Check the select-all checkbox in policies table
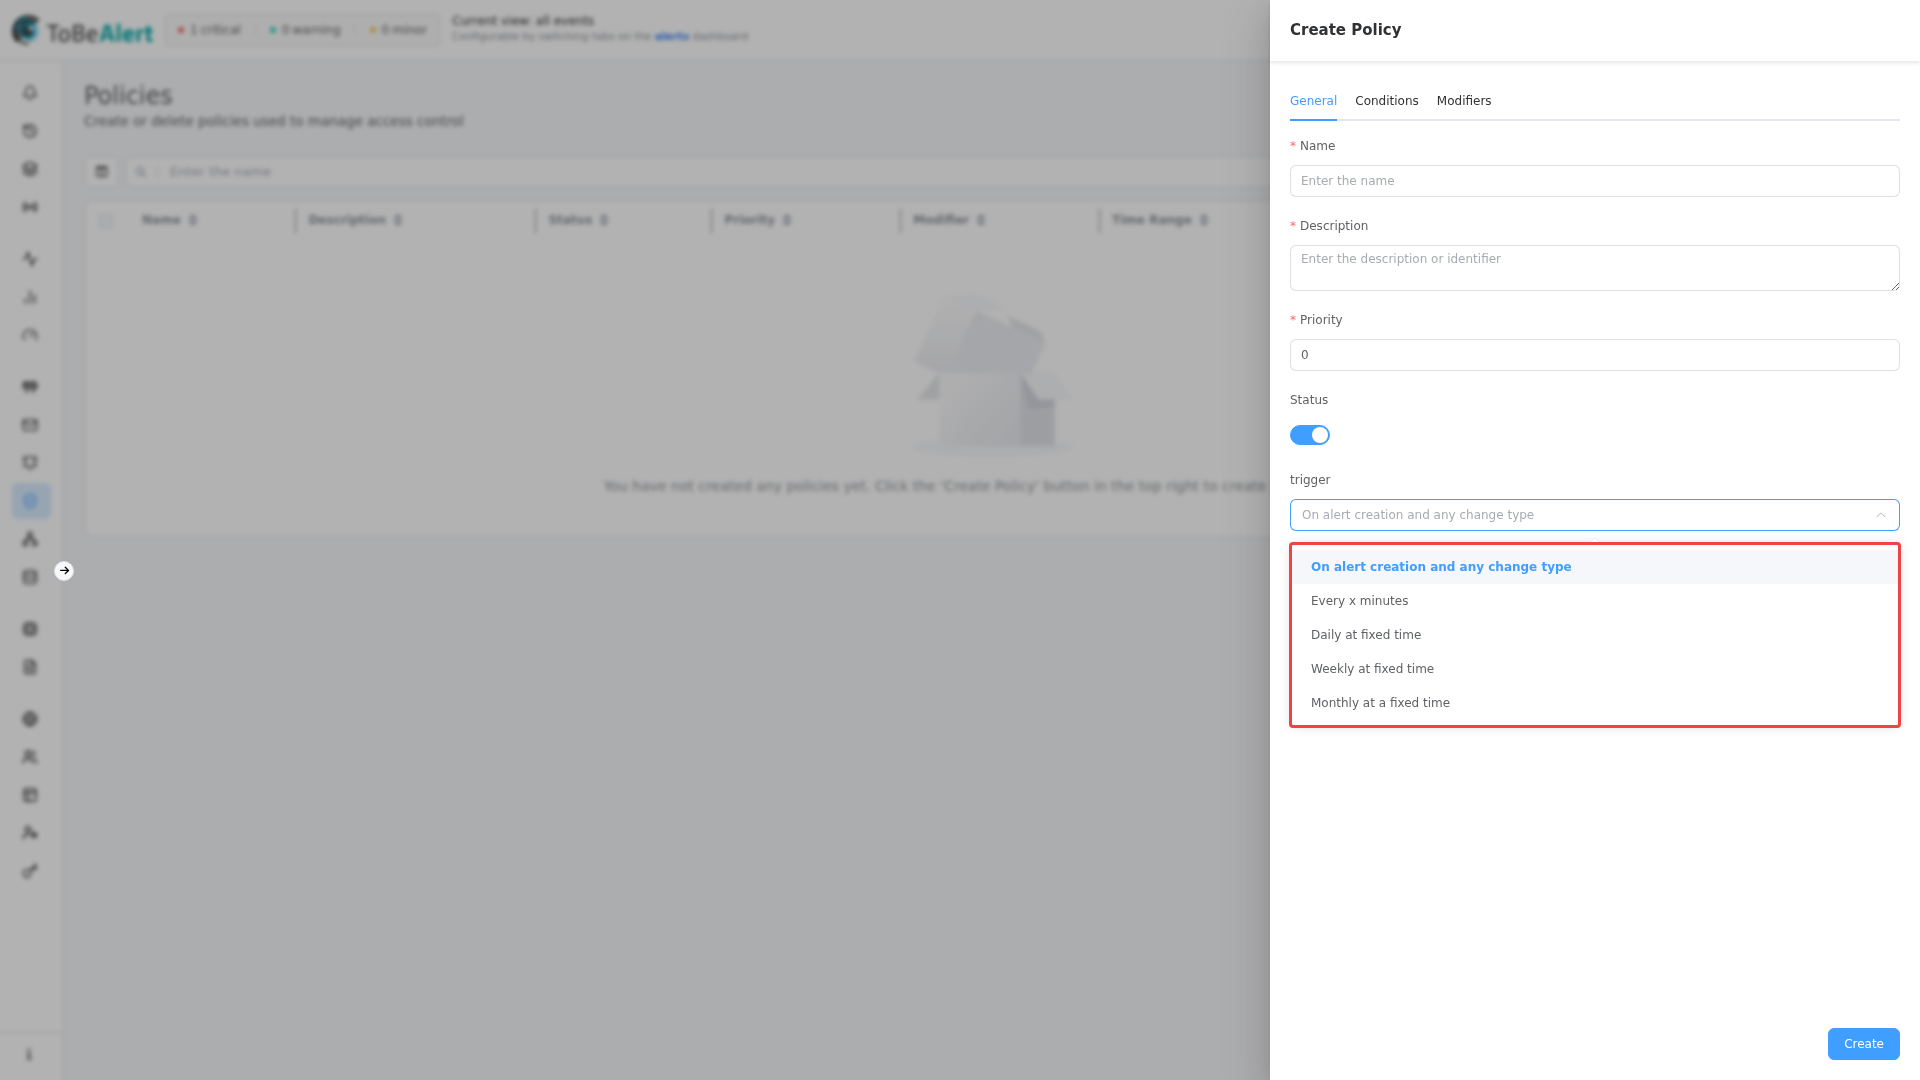Screen dimensions: 1920x1080 coord(106,221)
